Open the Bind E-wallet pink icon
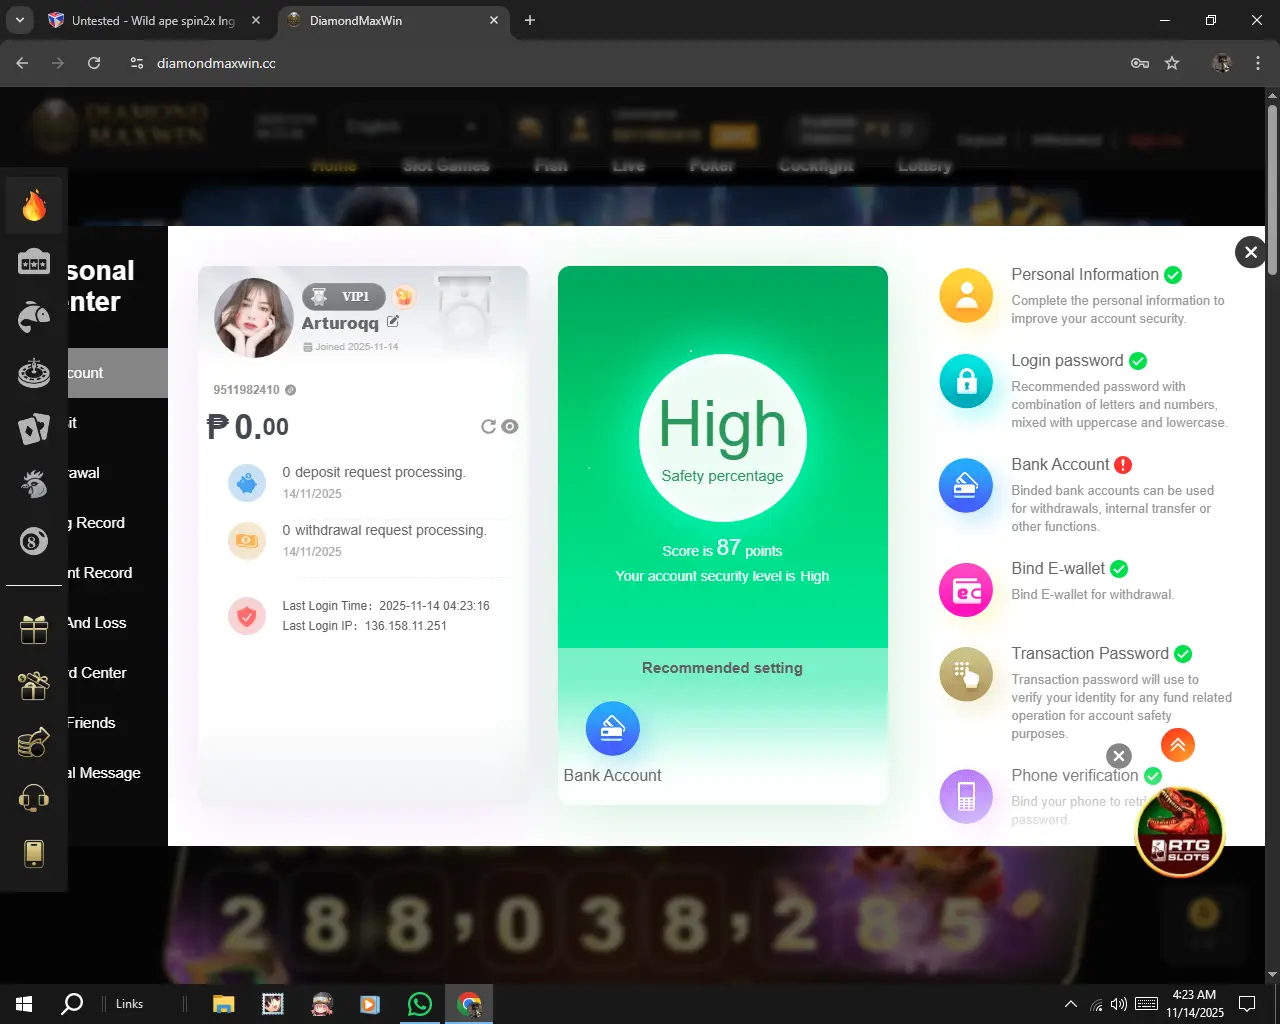This screenshot has height=1024, width=1280. 966,590
